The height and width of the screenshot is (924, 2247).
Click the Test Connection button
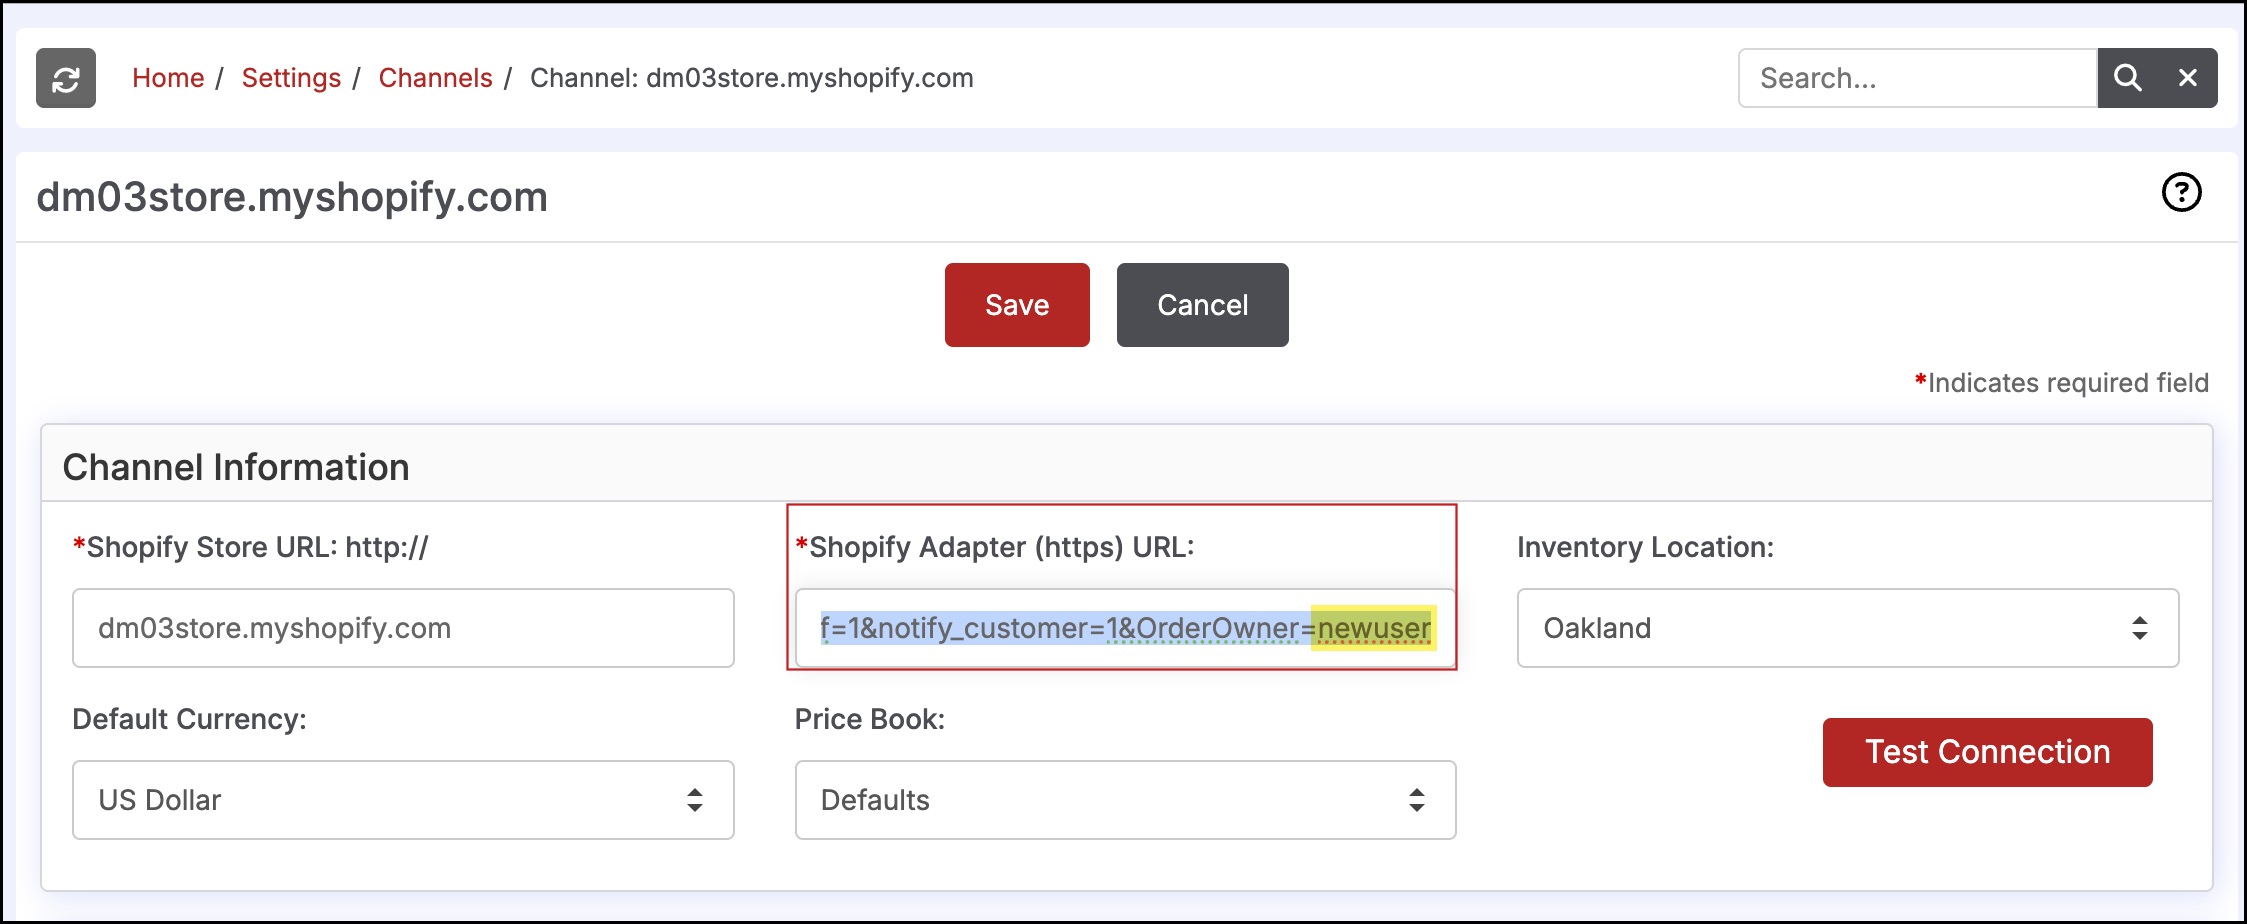click(1987, 752)
